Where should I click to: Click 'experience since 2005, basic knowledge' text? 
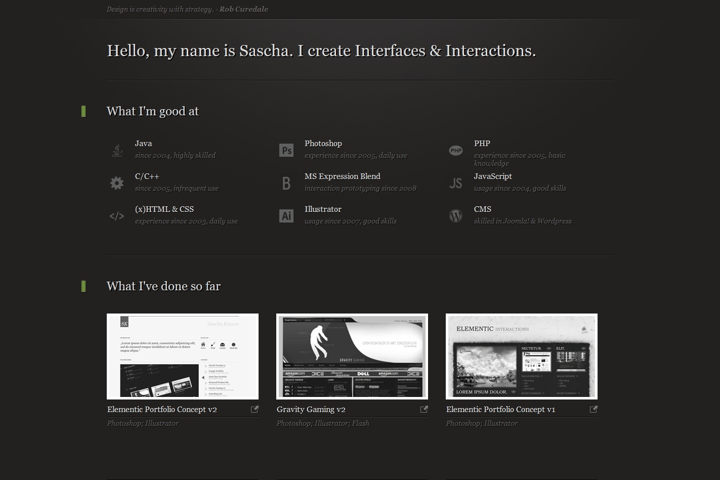click(519, 159)
